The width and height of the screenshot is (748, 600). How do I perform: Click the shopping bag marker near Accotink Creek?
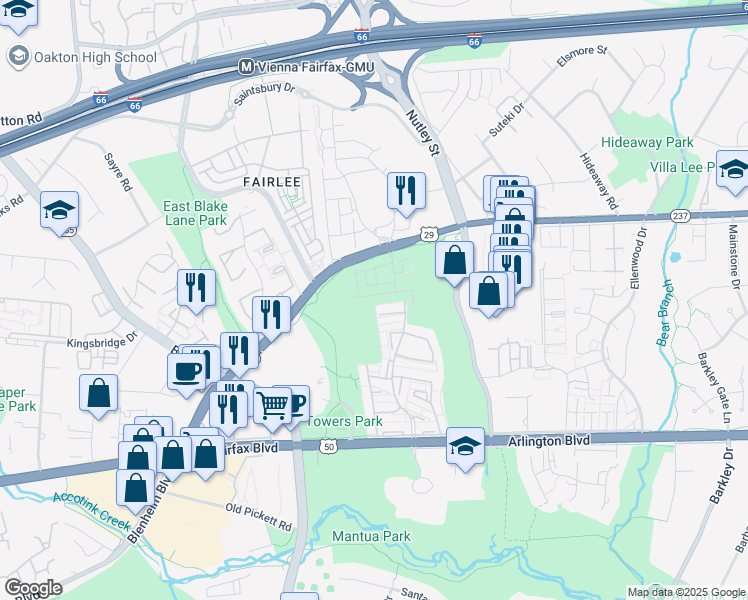coord(135,488)
